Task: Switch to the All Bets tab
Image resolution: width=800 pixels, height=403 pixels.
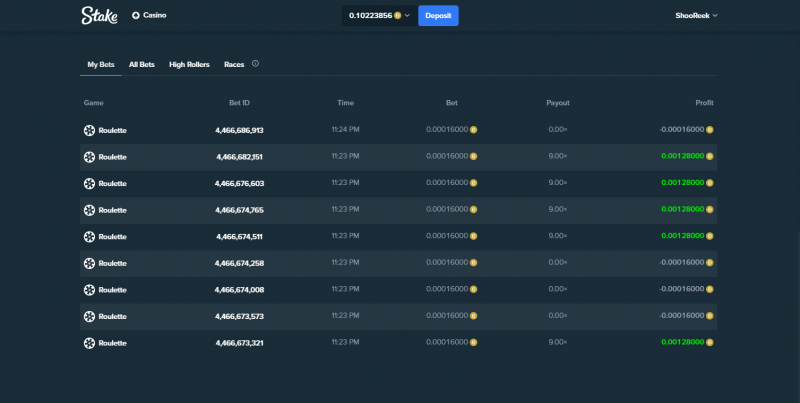Action: click(x=141, y=64)
